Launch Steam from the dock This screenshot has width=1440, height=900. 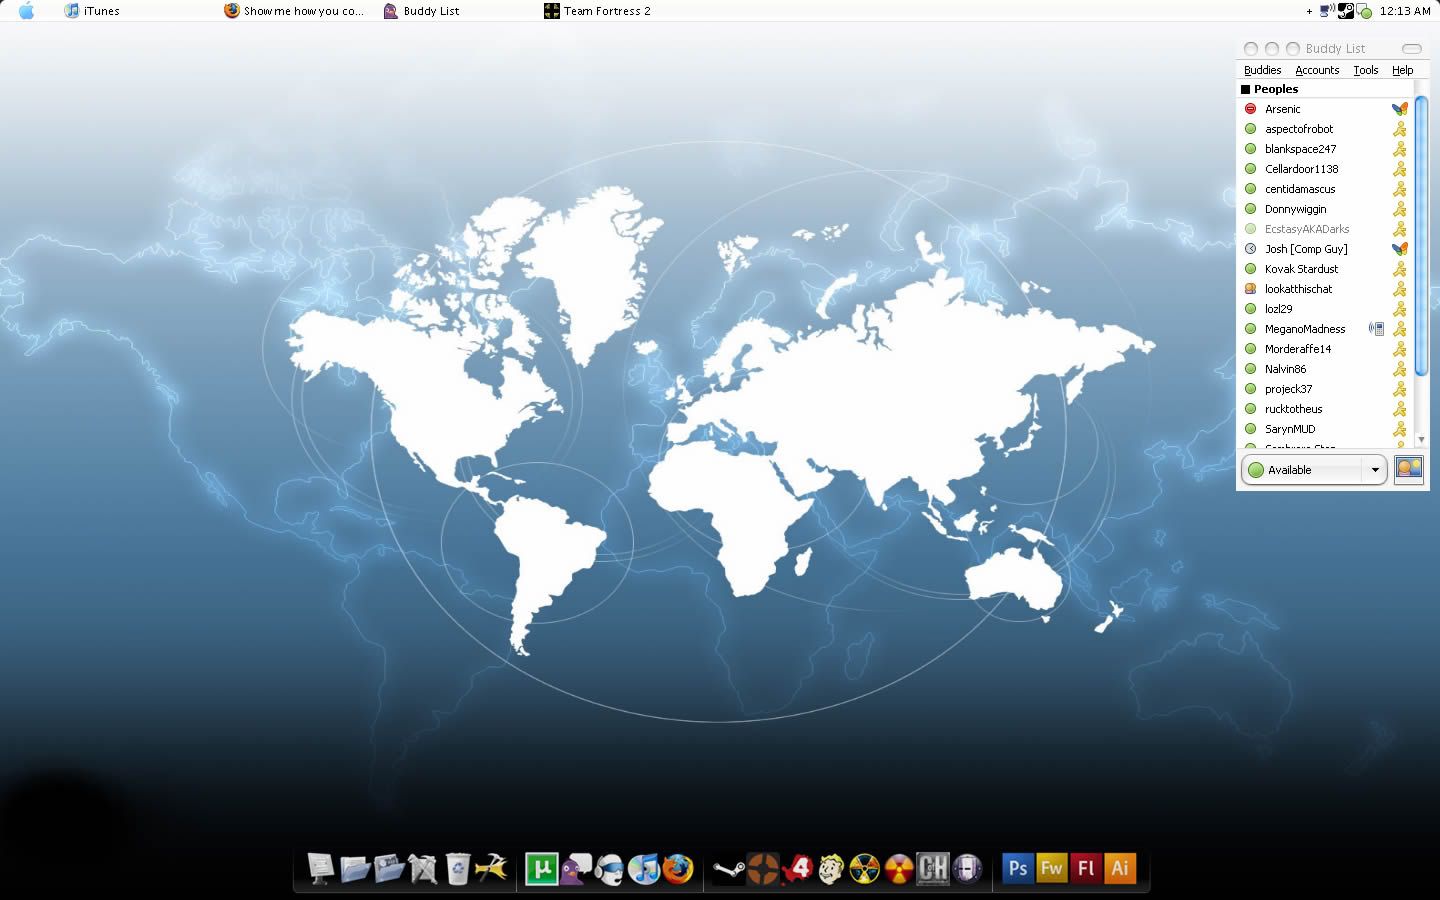pyautogui.click(x=729, y=869)
